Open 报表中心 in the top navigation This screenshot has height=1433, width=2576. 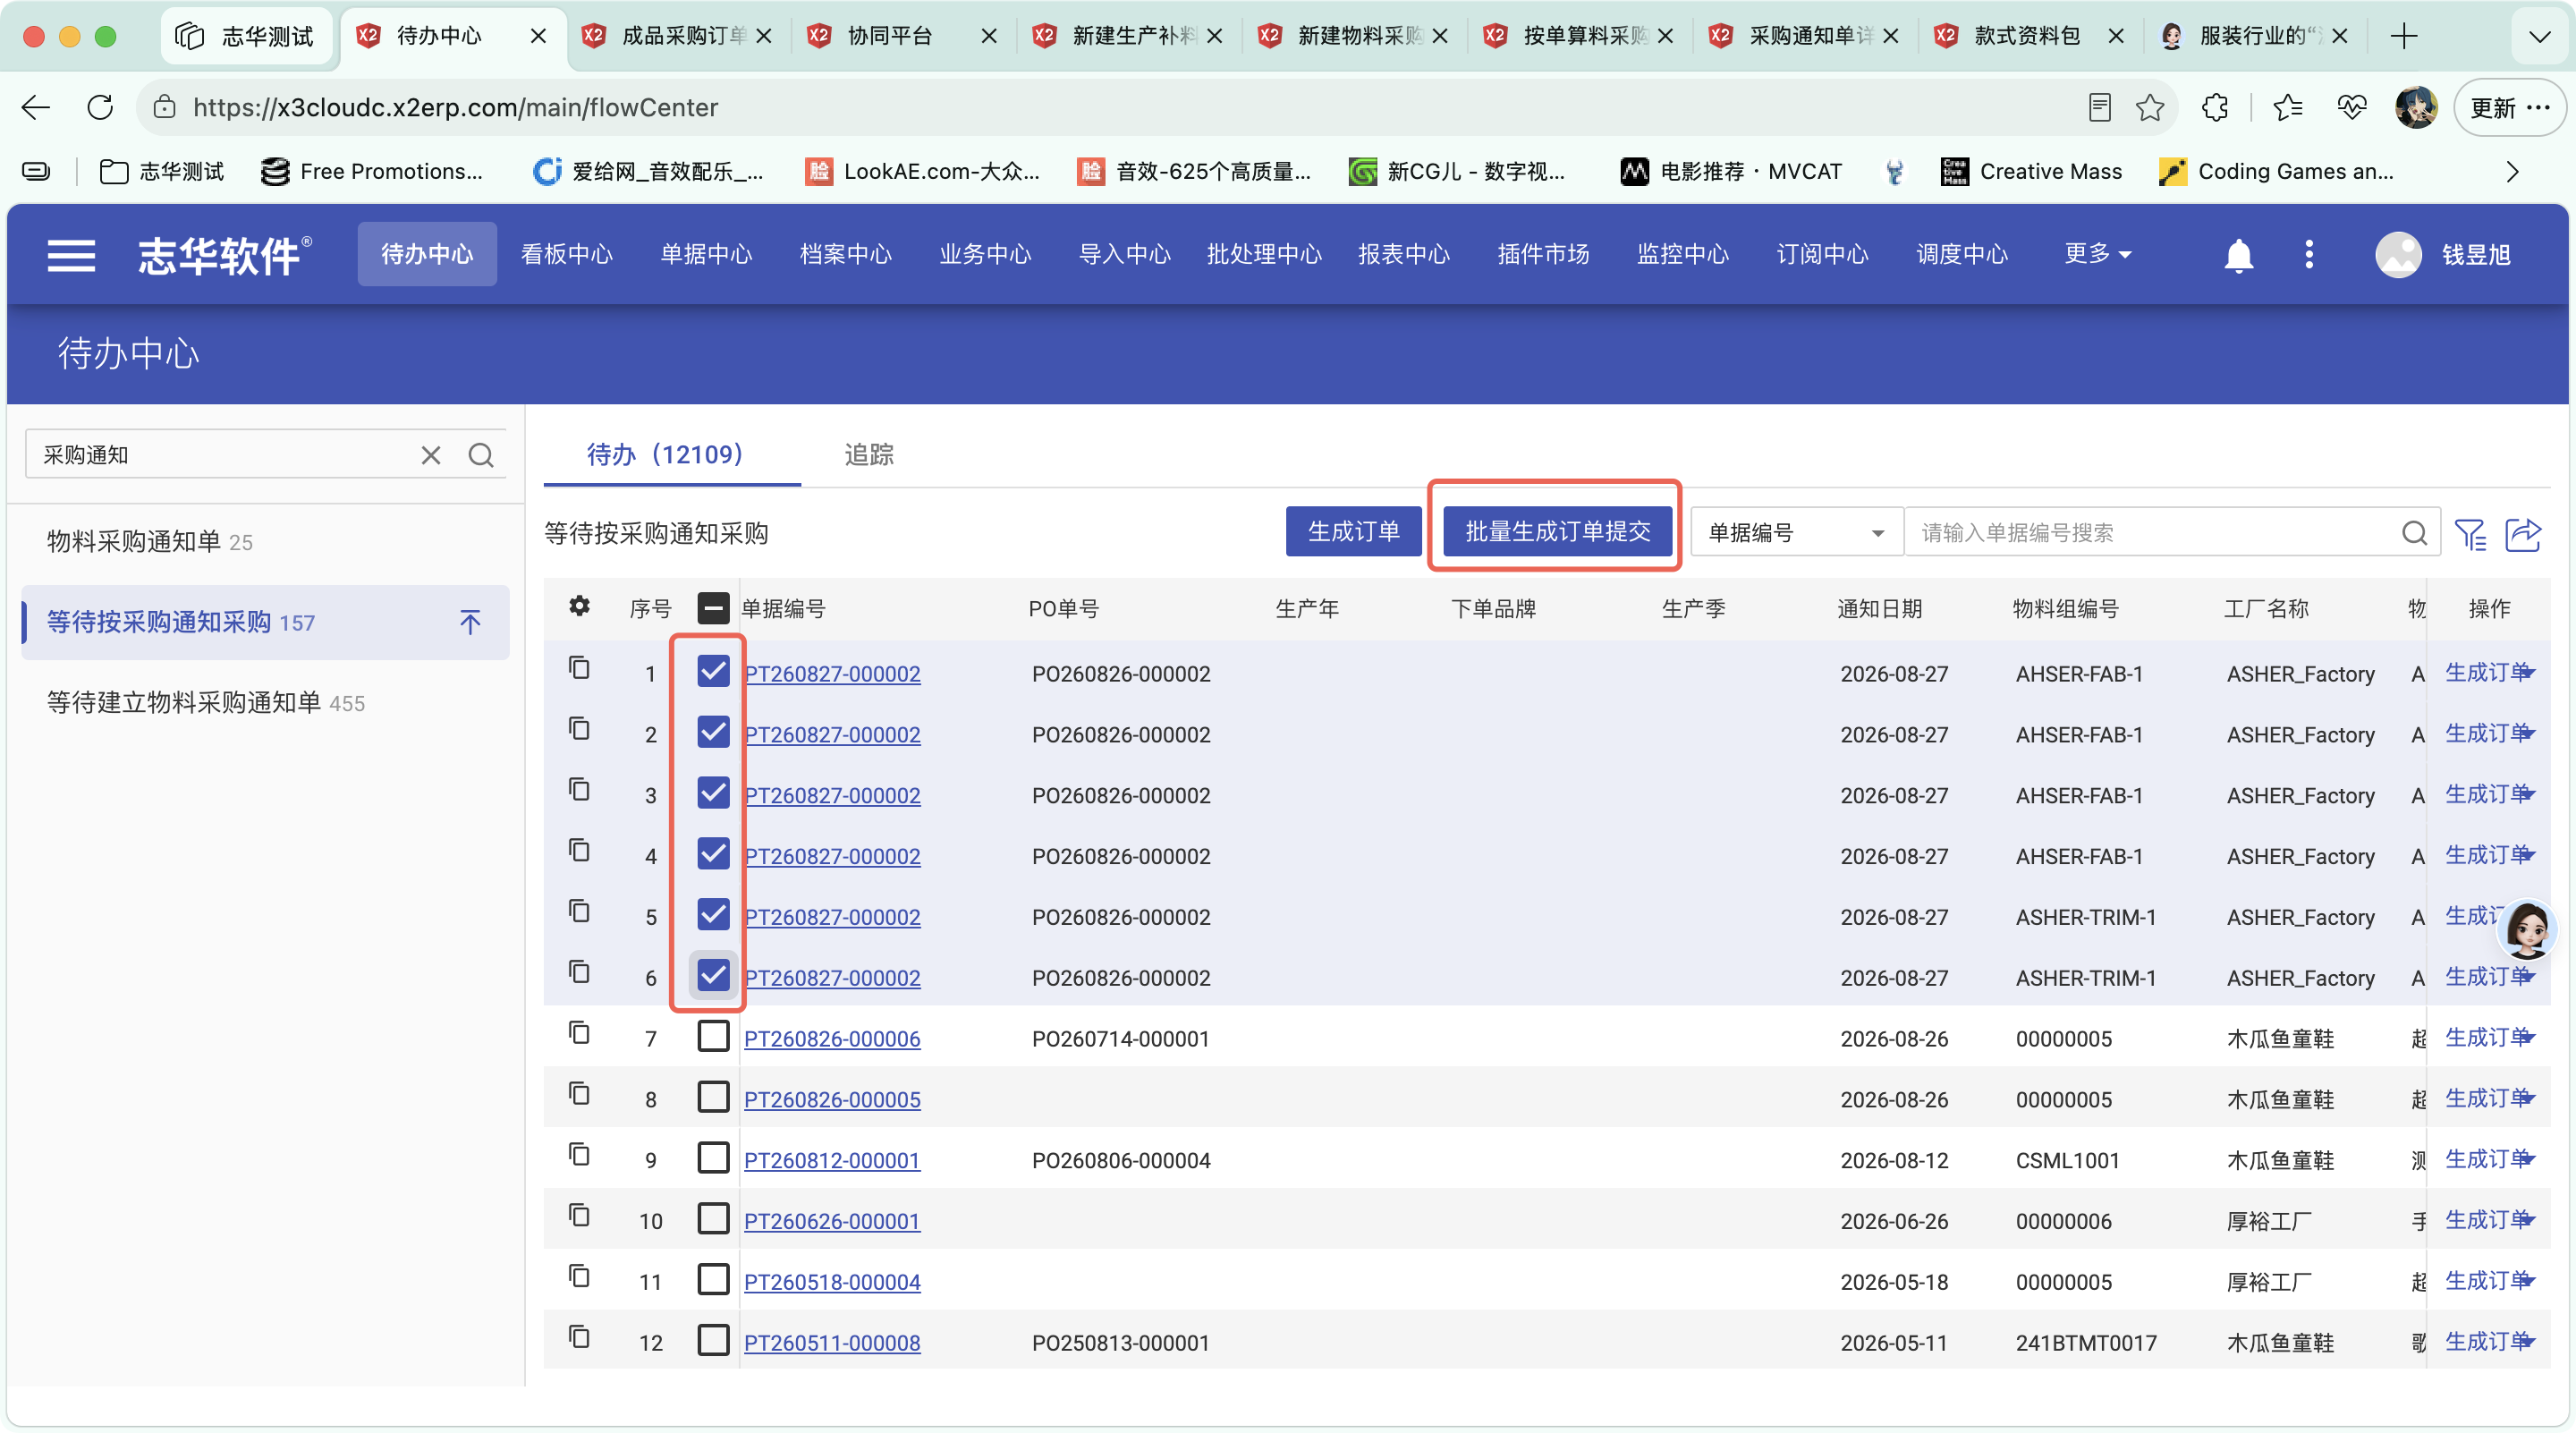tap(1403, 254)
